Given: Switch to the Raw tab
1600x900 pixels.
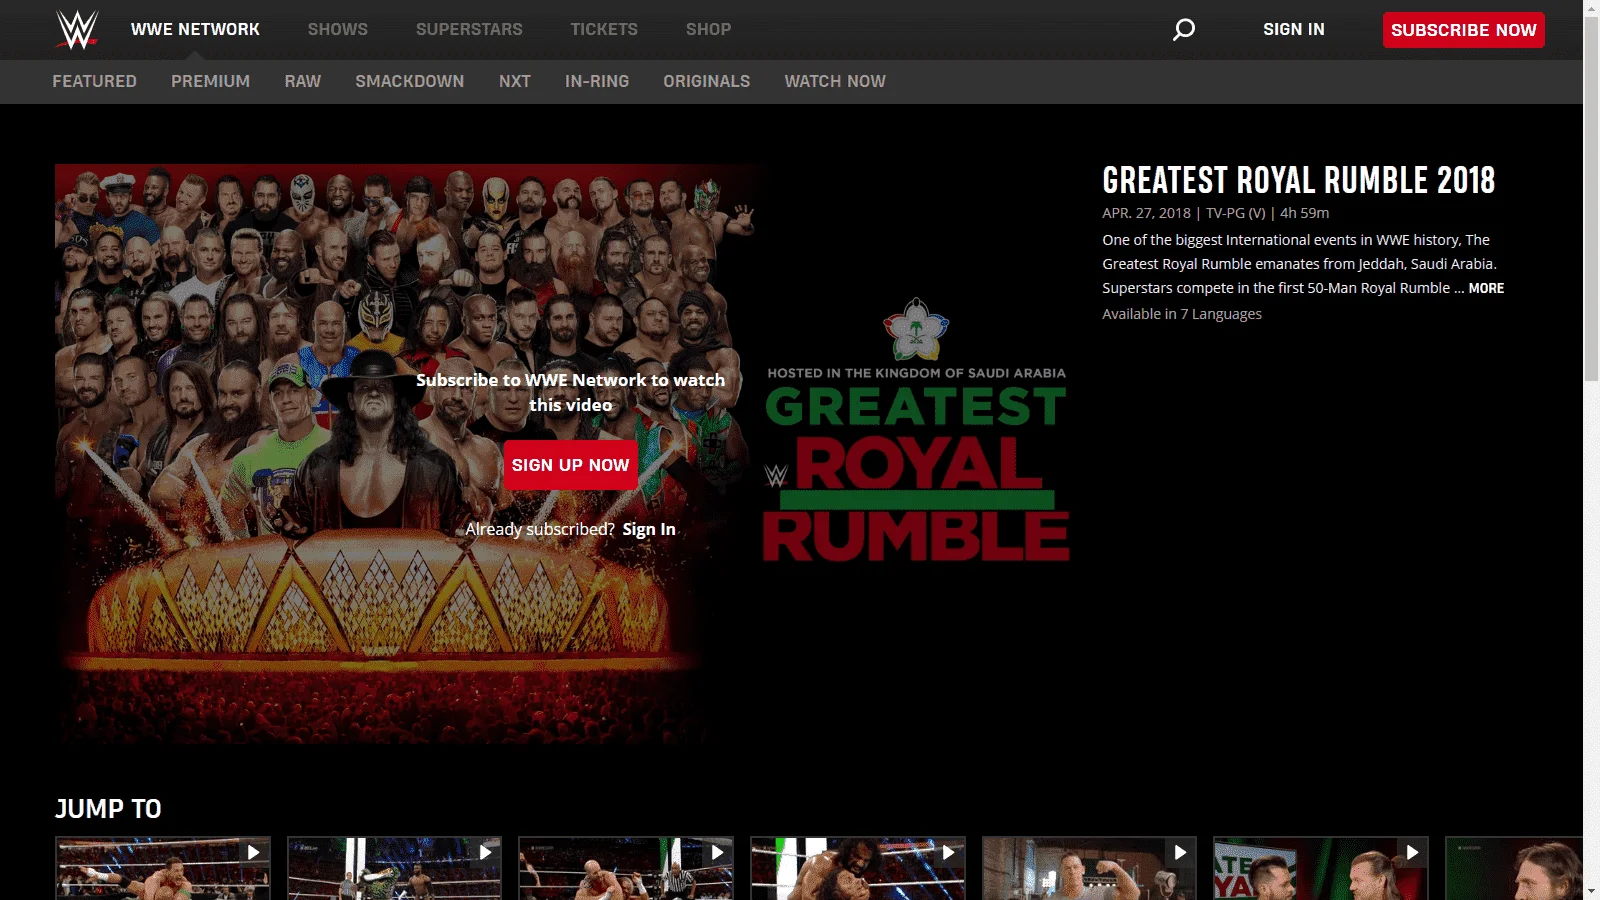Looking at the screenshot, I should tap(302, 82).
